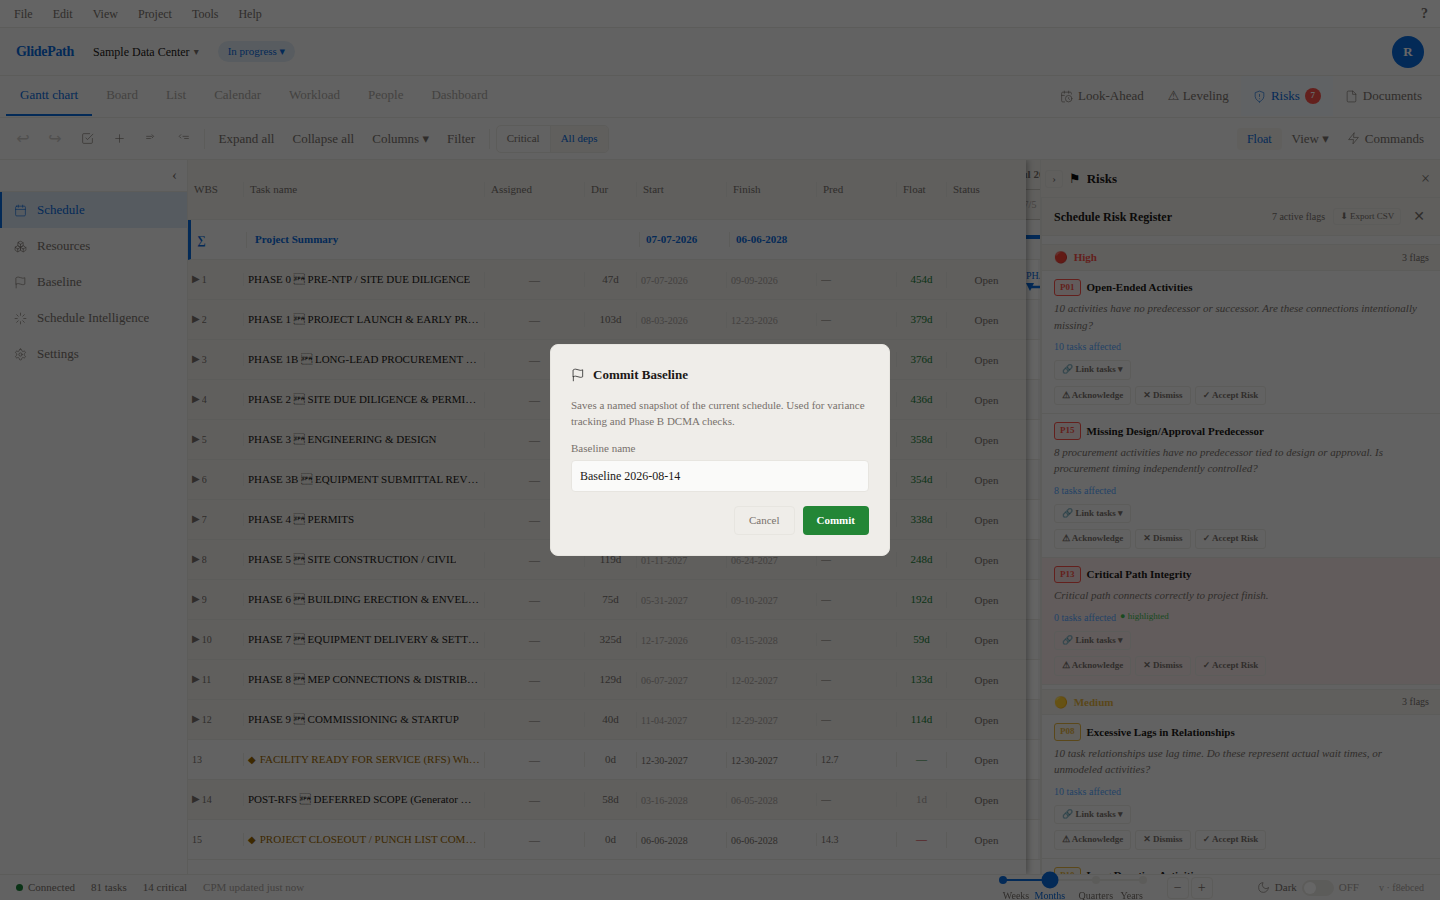1440x900 pixels.
Task: Open the Leveling tool
Action: (x=1198, y=96)
